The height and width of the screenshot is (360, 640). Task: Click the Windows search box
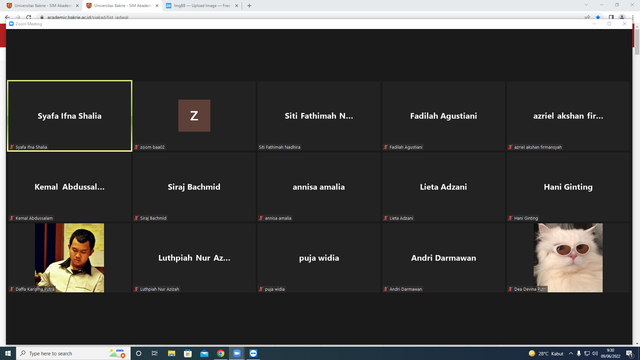(73, 353)
